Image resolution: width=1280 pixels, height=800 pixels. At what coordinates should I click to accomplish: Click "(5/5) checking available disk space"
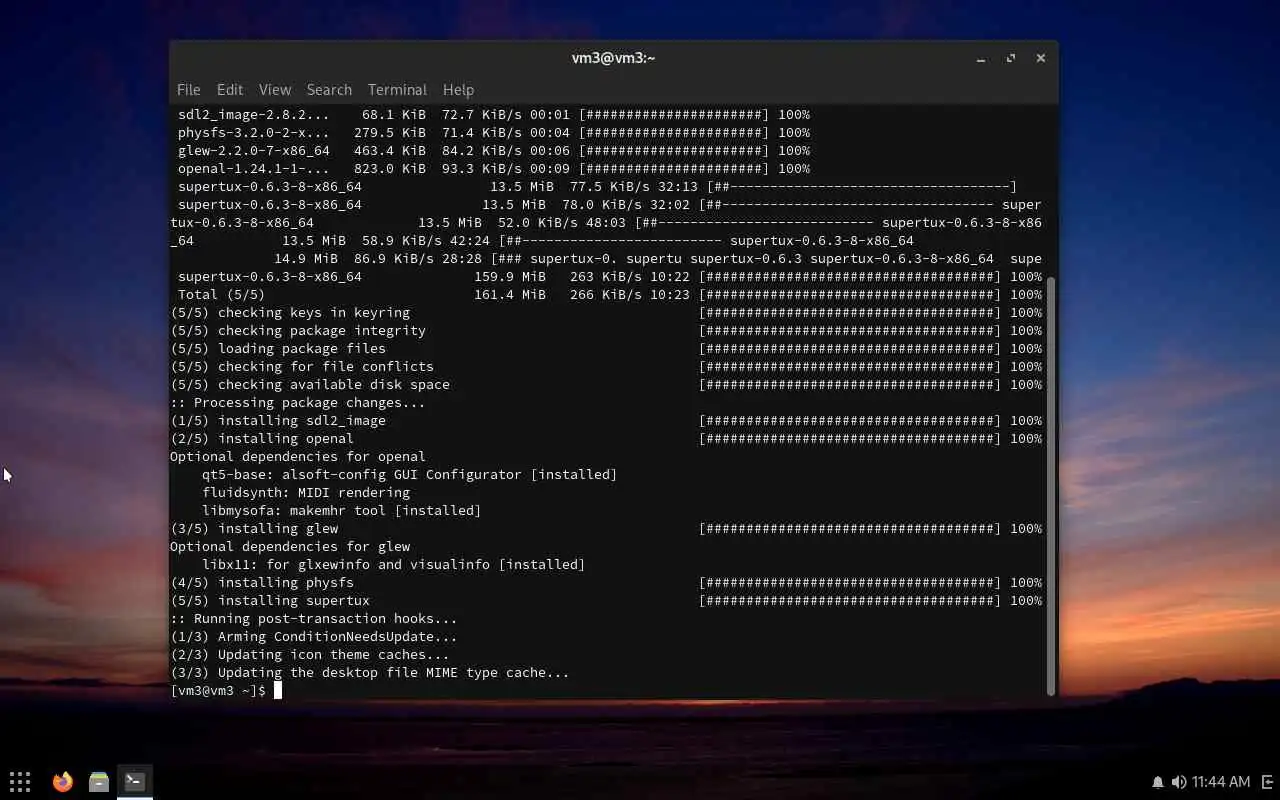pos(310,385)
